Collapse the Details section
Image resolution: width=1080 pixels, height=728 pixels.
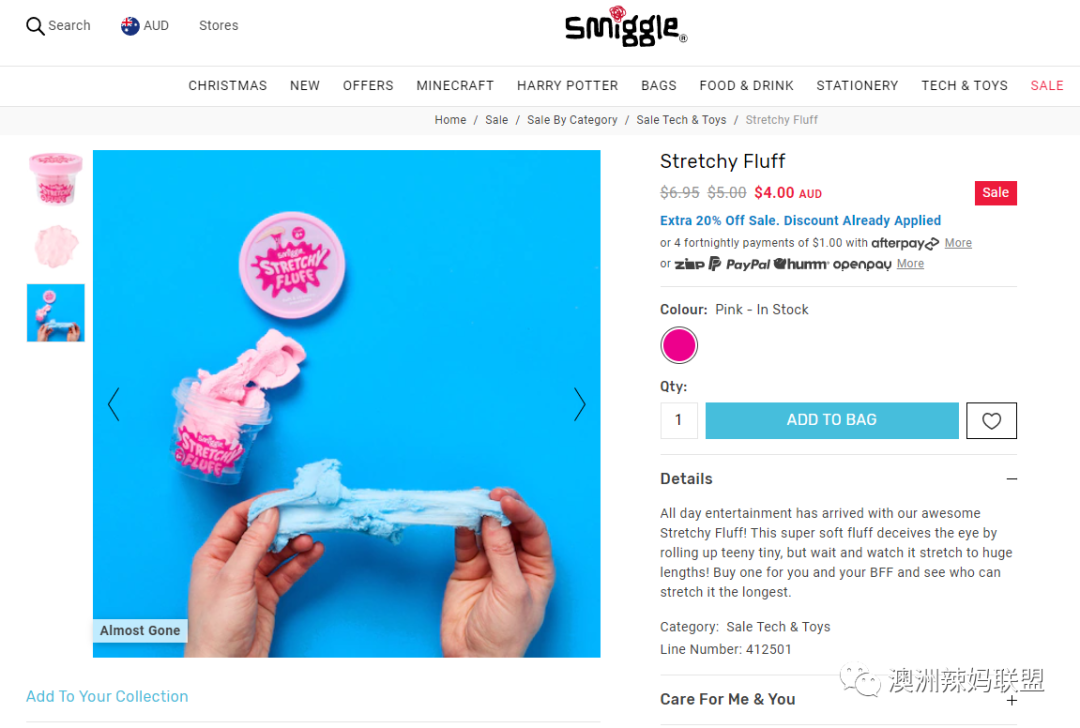coord(1011,479)
